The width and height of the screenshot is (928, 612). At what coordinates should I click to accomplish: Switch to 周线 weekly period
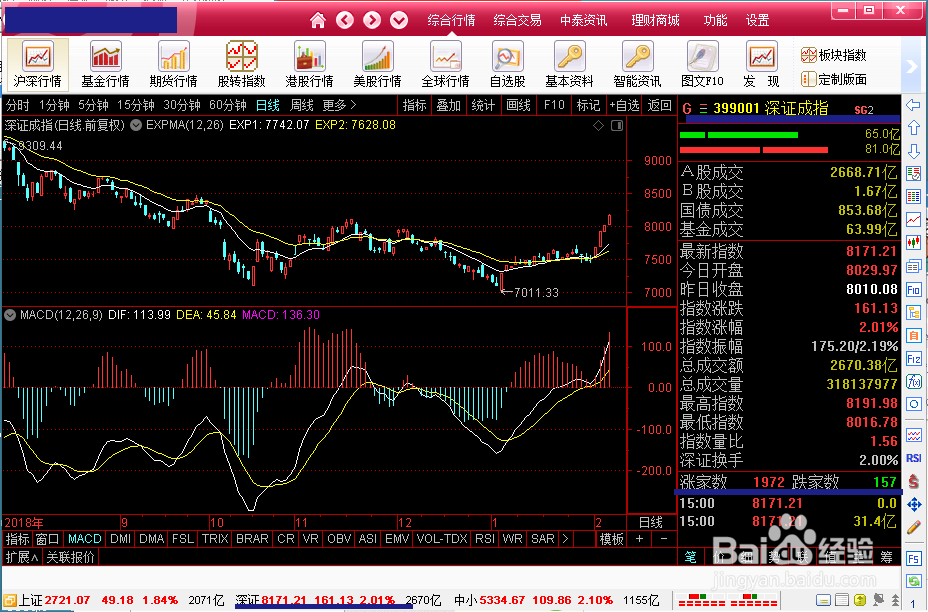(301, 105)
